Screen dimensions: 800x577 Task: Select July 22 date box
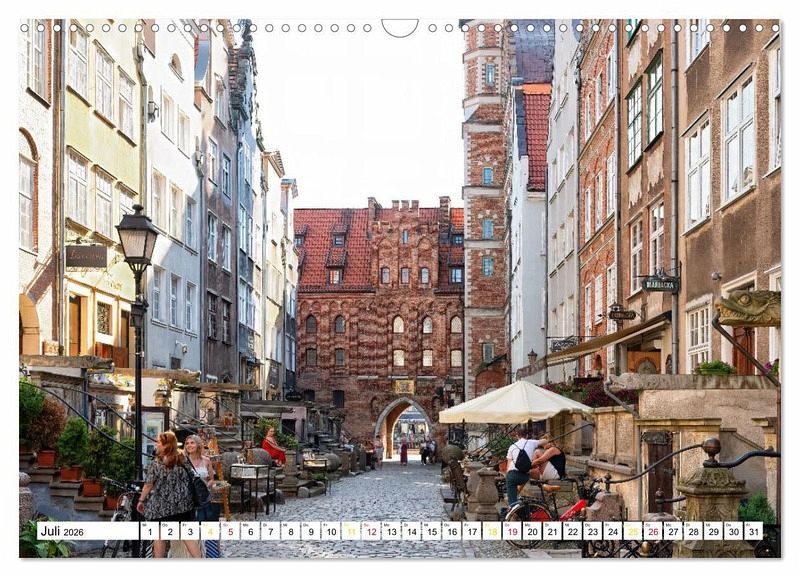click(x=572, y=531)
